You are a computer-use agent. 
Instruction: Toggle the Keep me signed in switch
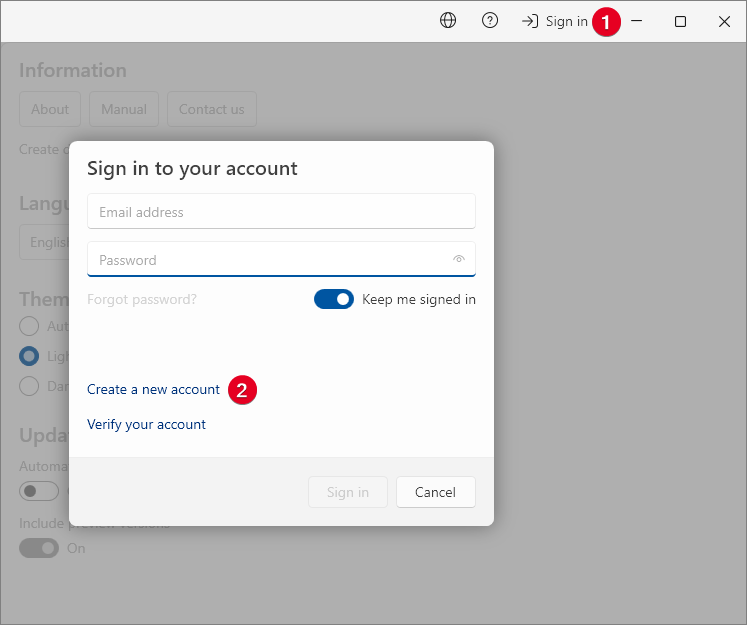tap(334, 299)
